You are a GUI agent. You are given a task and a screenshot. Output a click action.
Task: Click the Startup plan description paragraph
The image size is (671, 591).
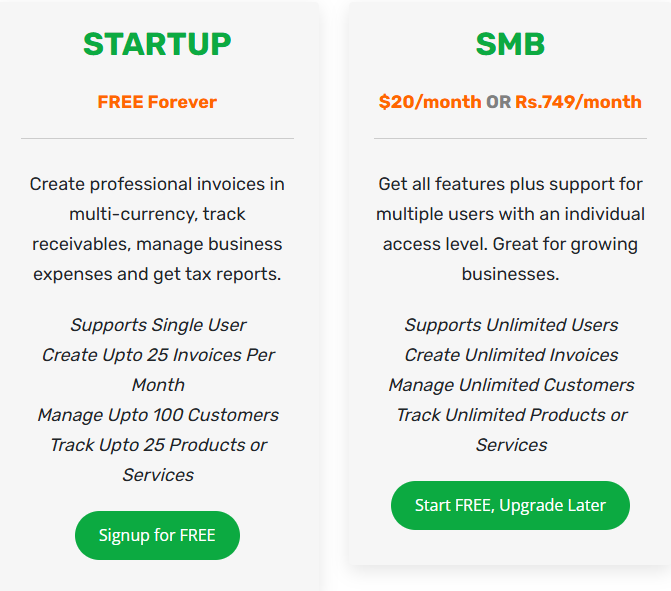(x=157, y=229)
